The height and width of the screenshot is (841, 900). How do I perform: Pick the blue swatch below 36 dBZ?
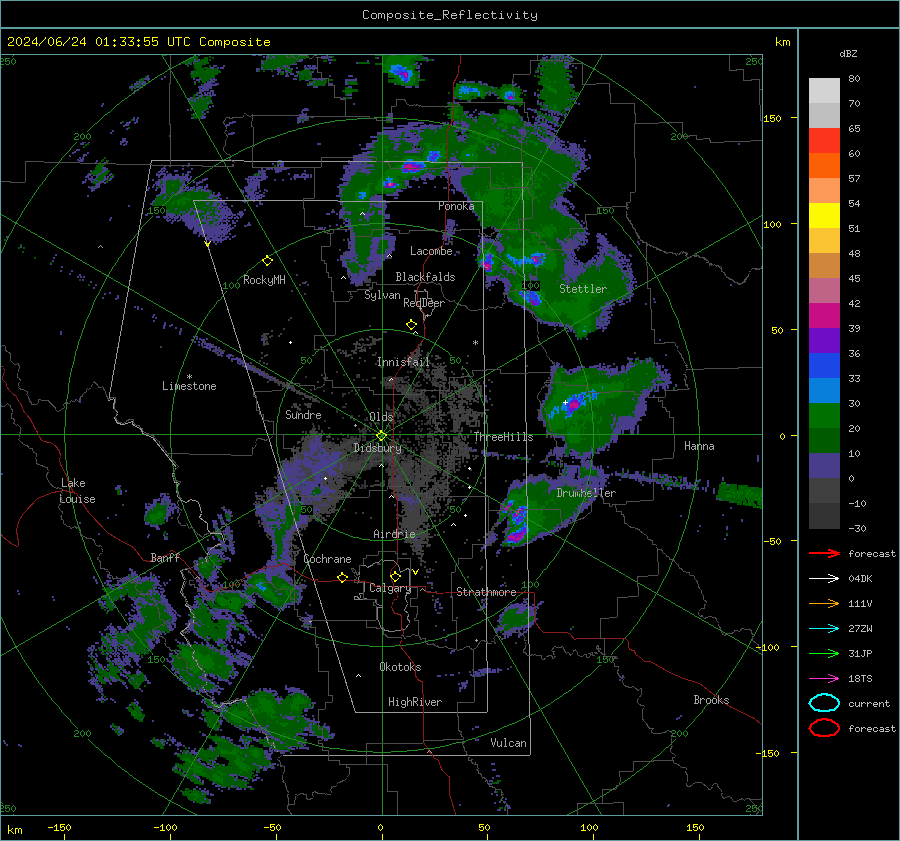point(824,366)
